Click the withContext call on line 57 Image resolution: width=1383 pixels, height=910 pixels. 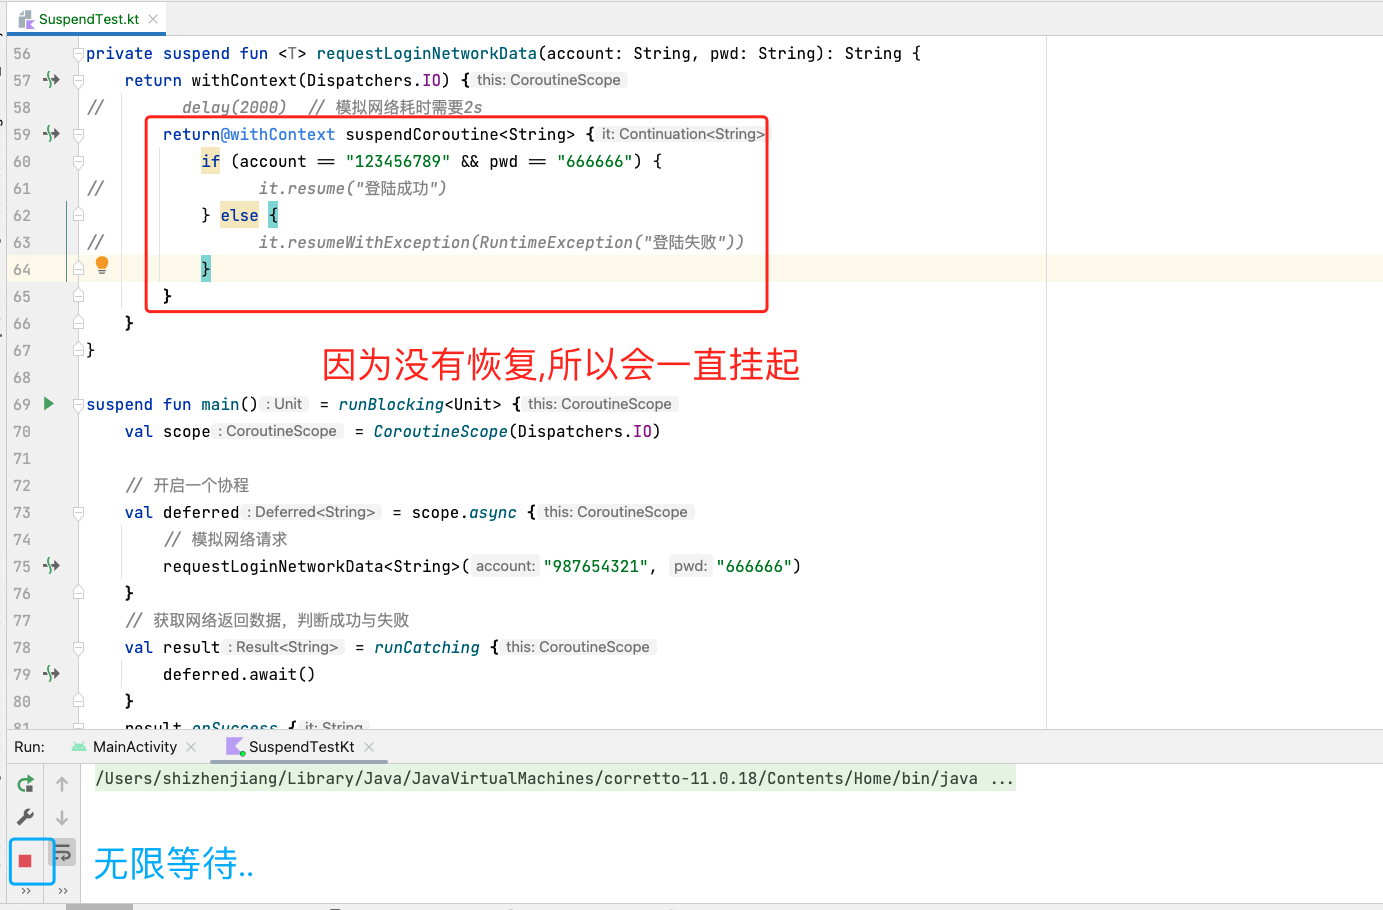[x=244, y=80]
